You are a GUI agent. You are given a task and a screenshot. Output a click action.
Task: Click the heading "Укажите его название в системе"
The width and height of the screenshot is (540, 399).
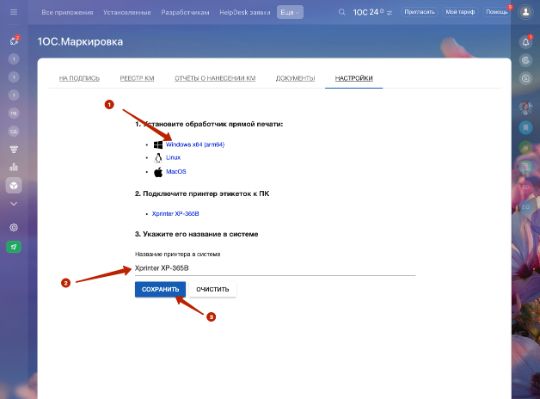(x=197, y=234)
